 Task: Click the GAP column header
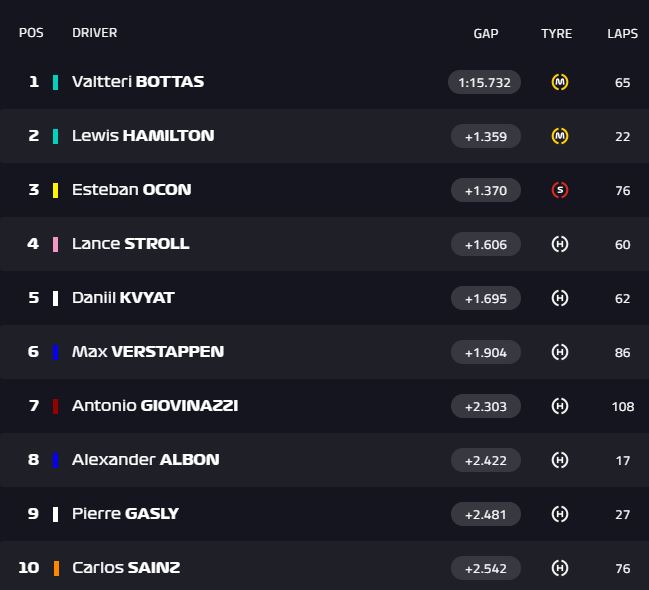pyautogui.click(x=485, y=33)
